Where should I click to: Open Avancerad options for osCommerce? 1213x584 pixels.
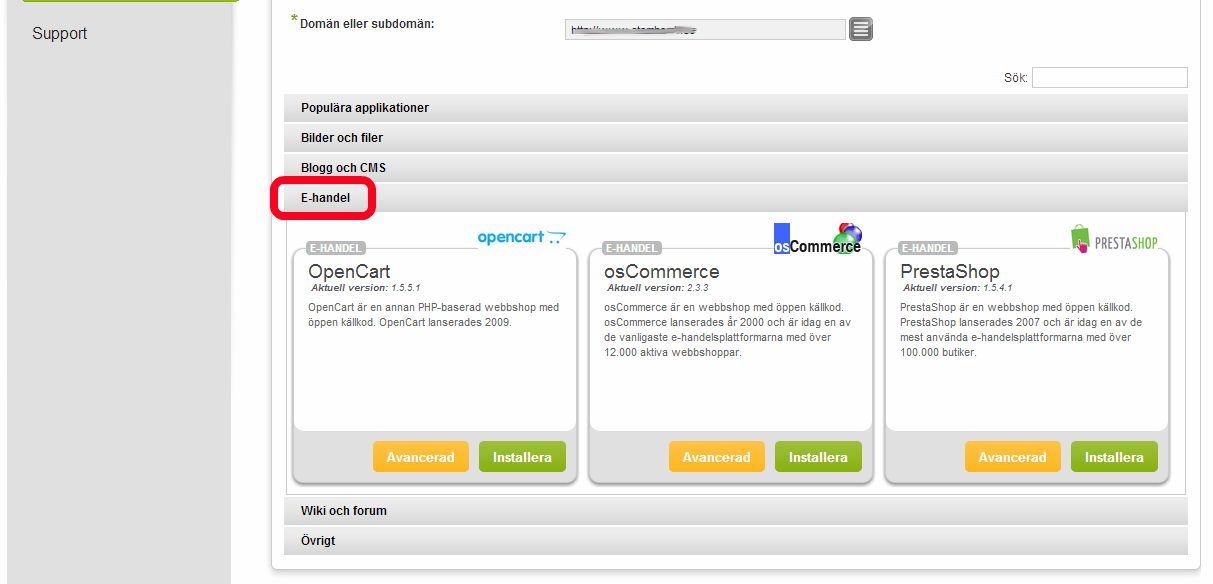tap(716, 457)
